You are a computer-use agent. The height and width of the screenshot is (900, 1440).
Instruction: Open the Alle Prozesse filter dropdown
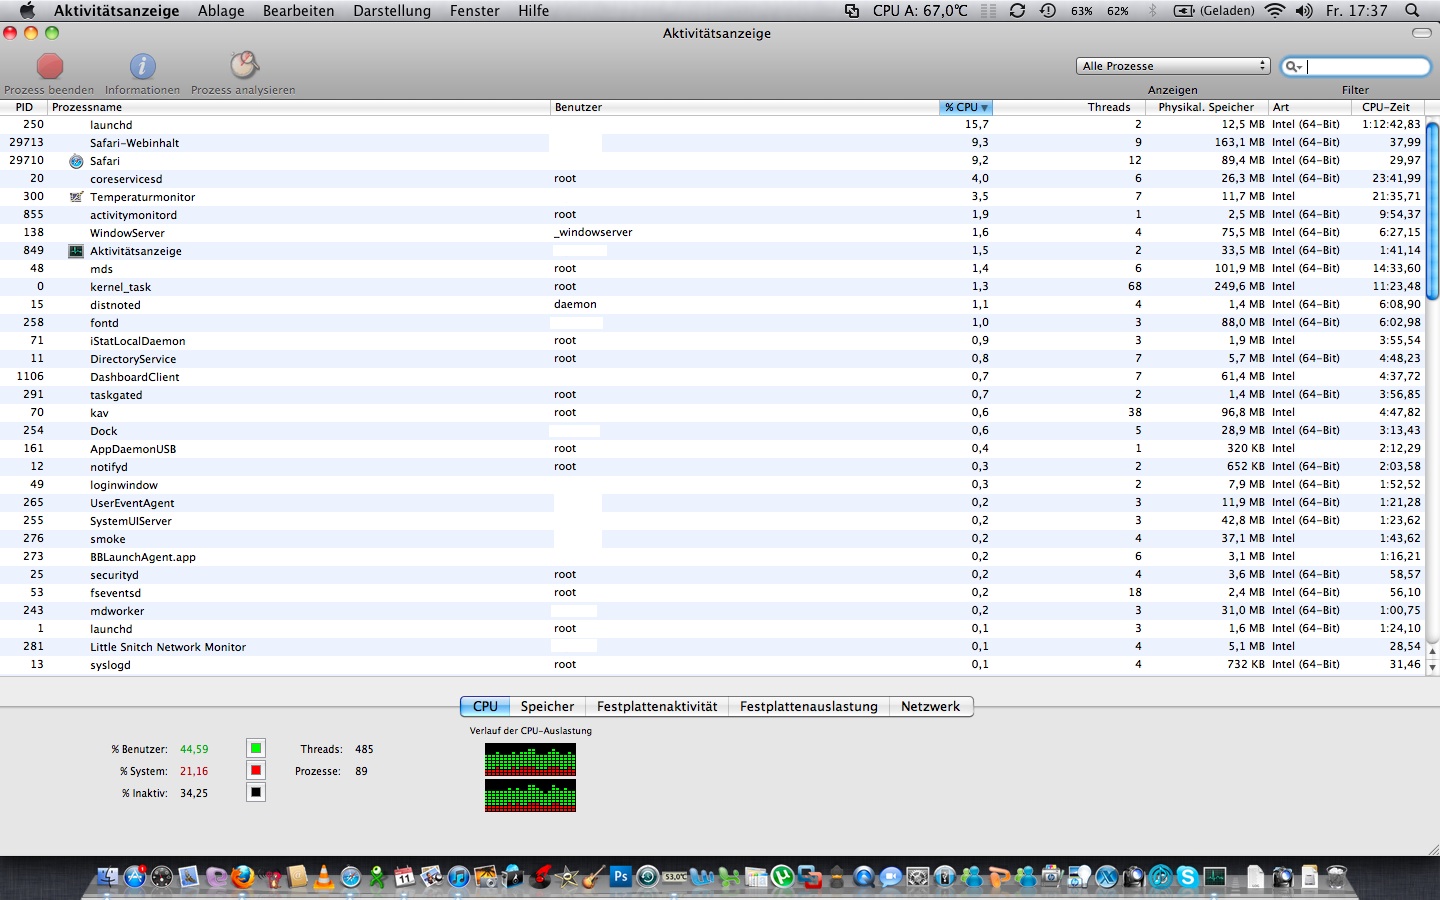1173,66
